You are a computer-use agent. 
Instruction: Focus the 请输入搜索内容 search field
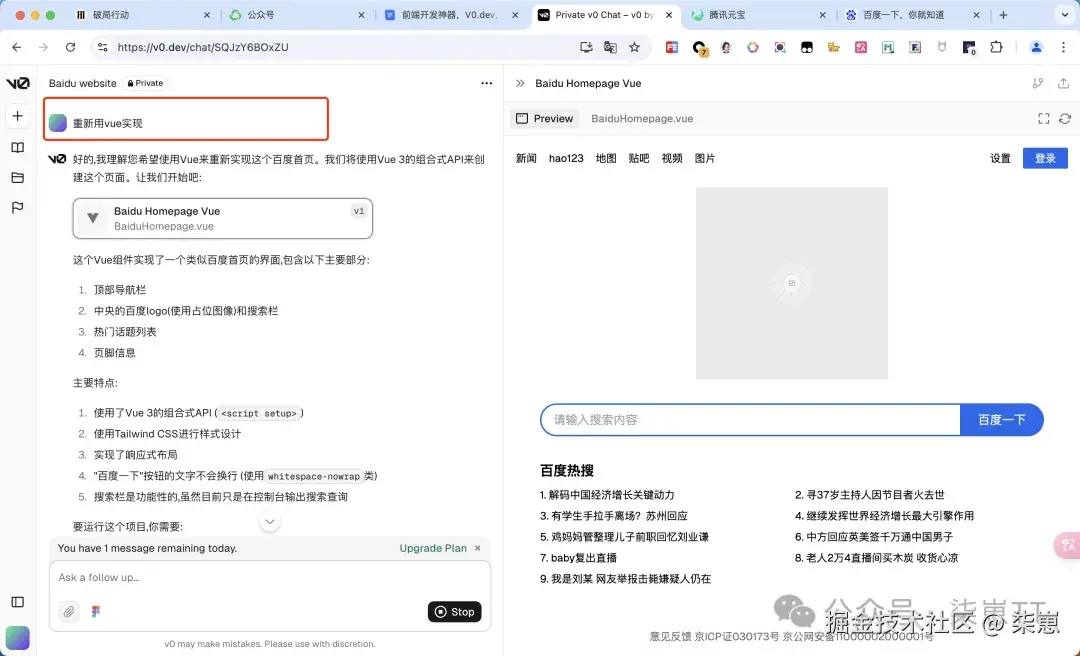tap(750, 420)
